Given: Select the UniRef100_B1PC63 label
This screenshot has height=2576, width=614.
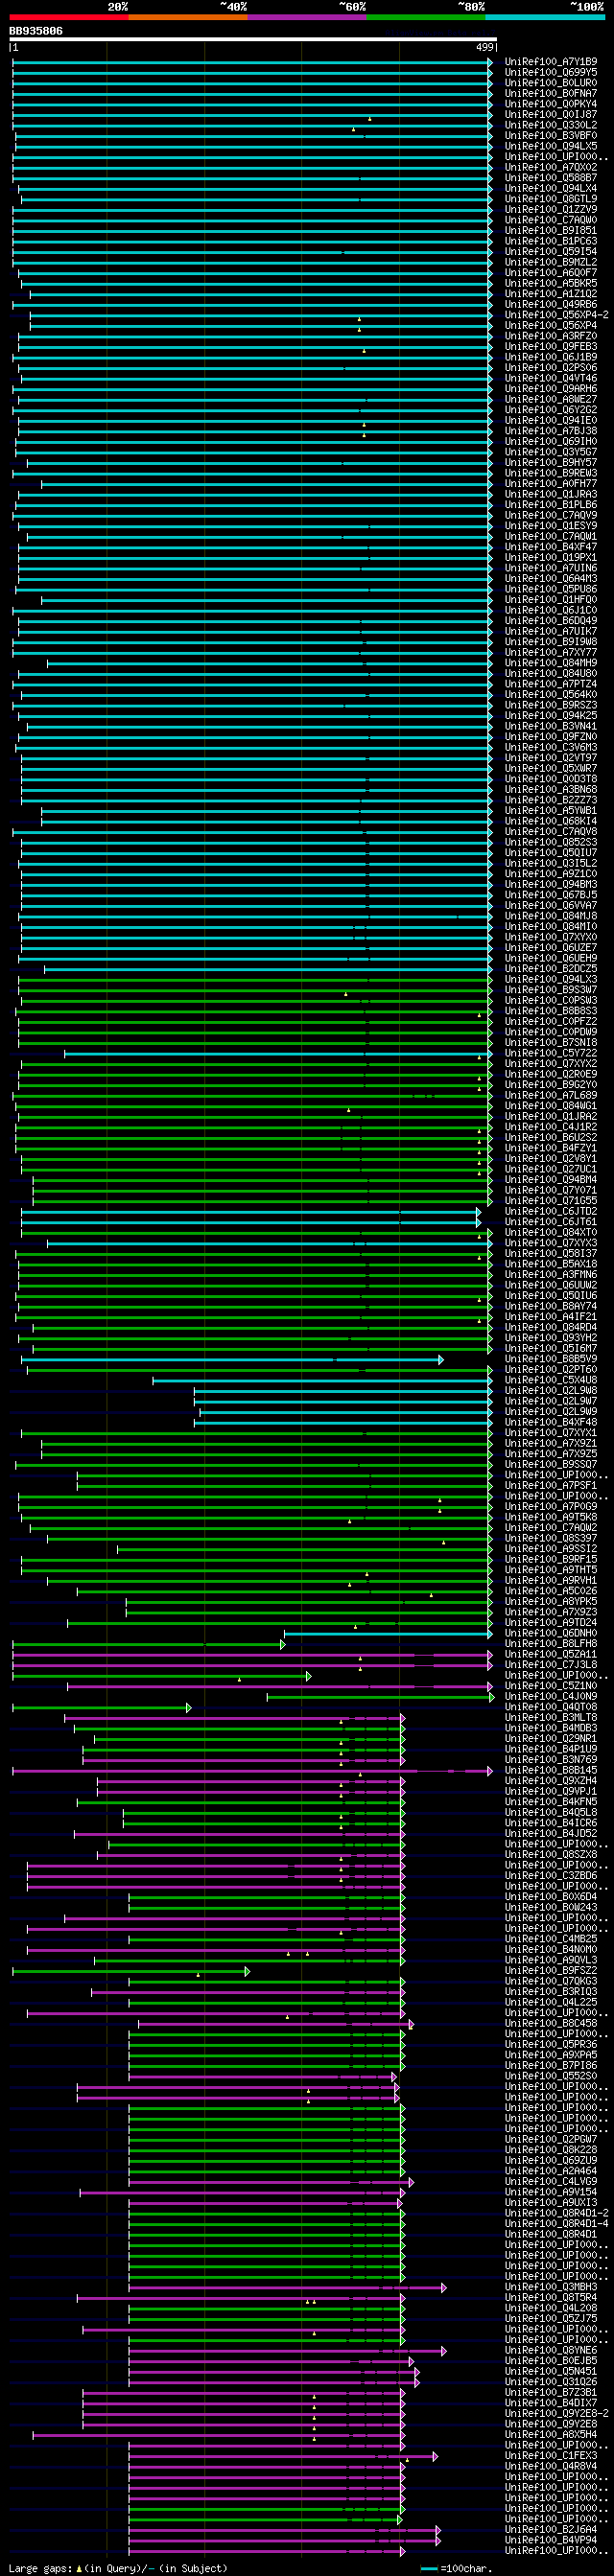Looking at the screenshot, I should pyautogui.click(x=551, y=241).
